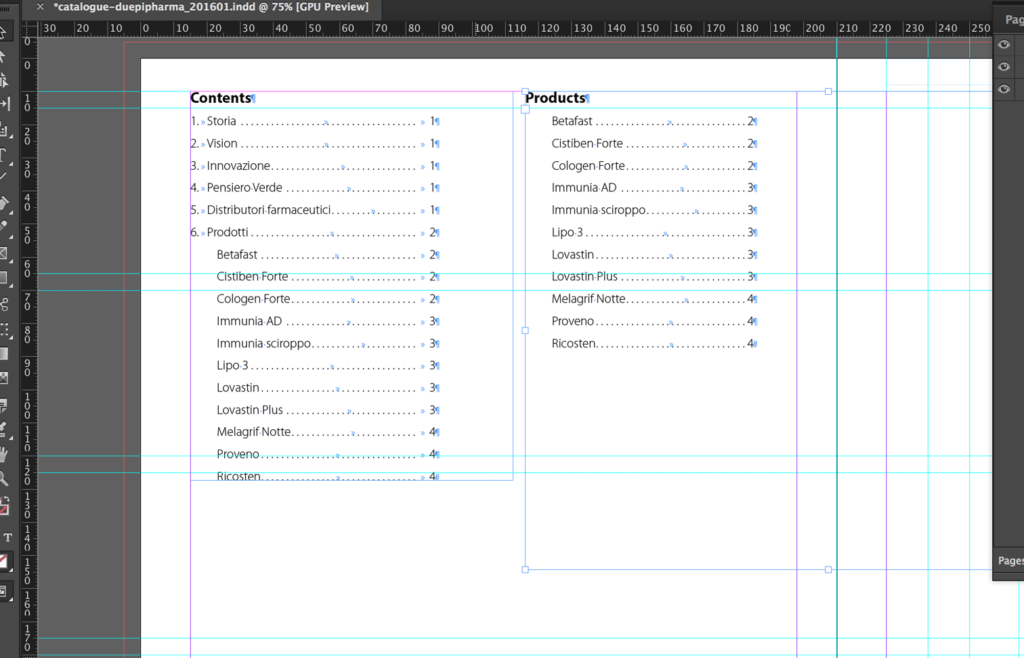Select the Pencil tool
The width and height of the screenshot is (1024, 658).
point(4,227)
